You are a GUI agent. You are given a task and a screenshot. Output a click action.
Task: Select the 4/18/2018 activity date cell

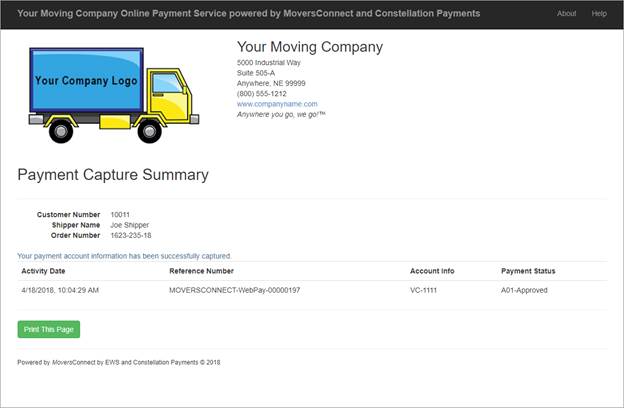pyautogui.click(x=59, y=290)
